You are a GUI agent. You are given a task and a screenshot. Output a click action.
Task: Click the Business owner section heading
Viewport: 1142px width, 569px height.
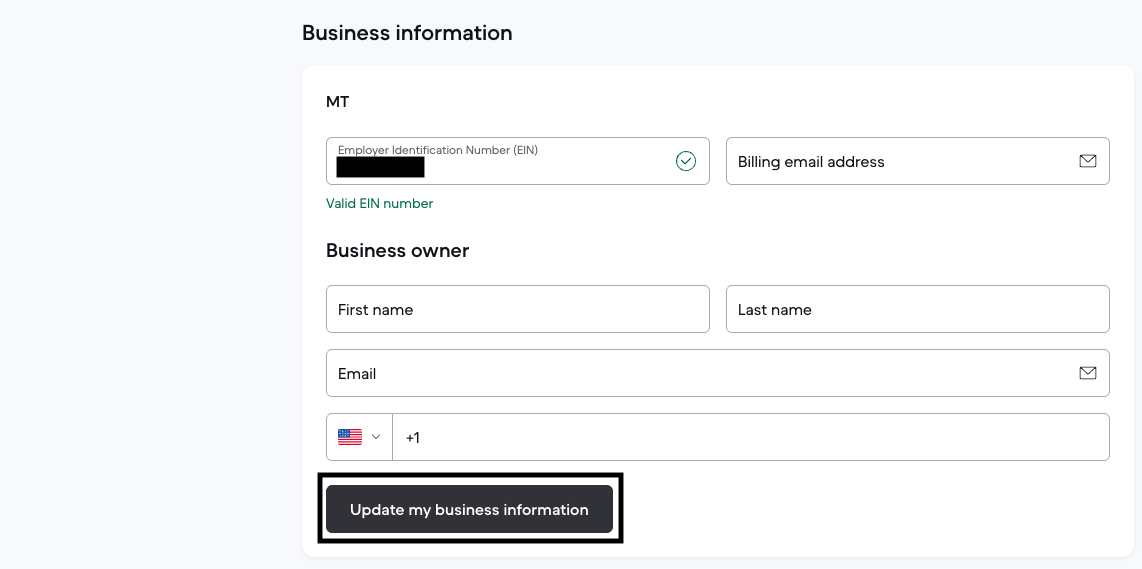click(x=397, y=251)
